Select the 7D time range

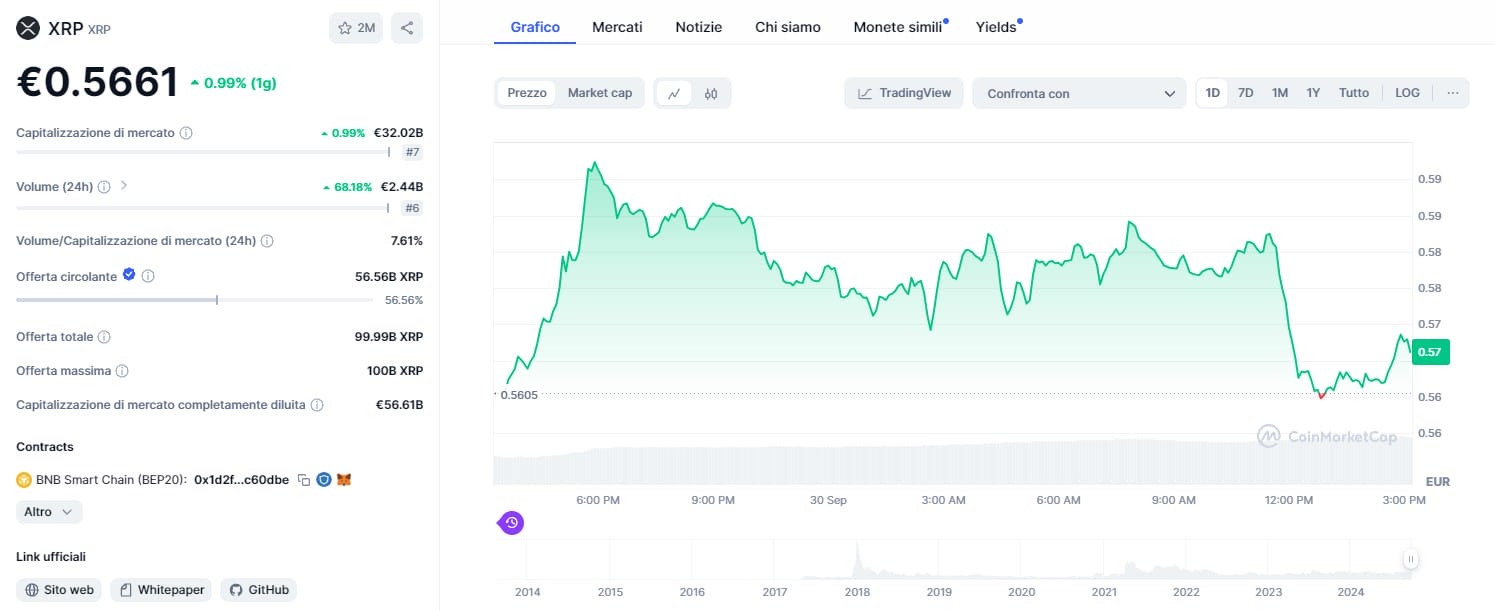point(1245,93)
